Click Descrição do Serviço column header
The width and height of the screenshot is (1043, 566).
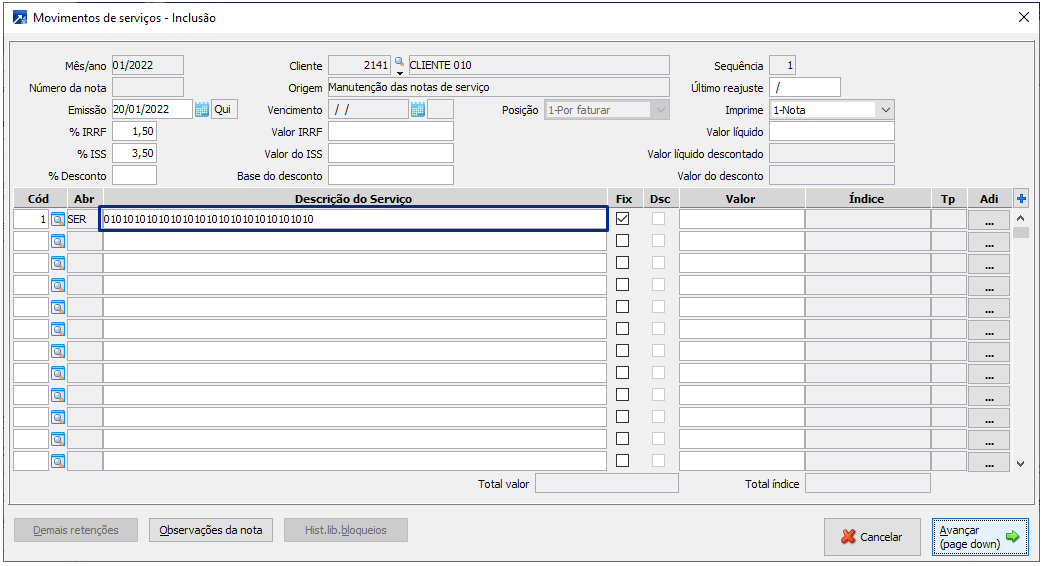[353, 198]
